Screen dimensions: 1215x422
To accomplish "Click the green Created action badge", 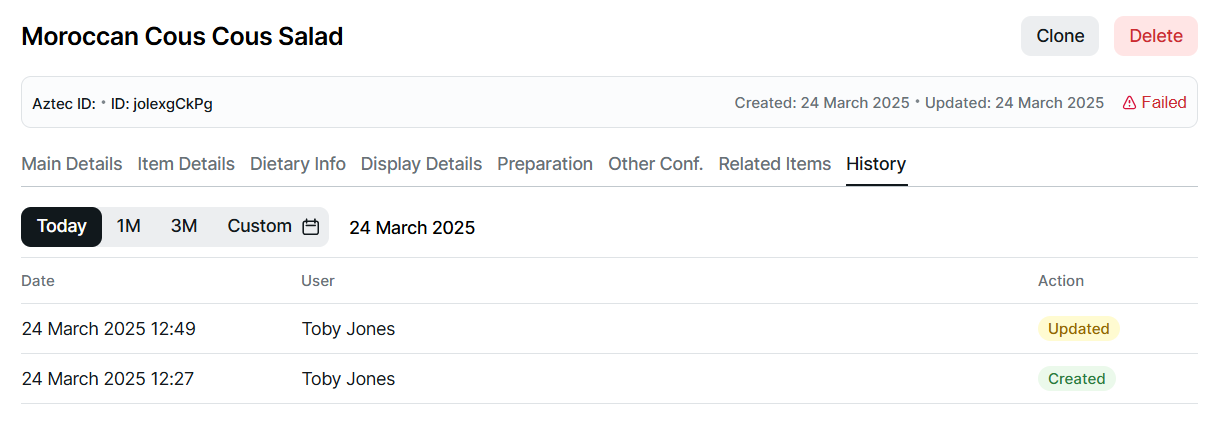I will [x=1076, y=379].
